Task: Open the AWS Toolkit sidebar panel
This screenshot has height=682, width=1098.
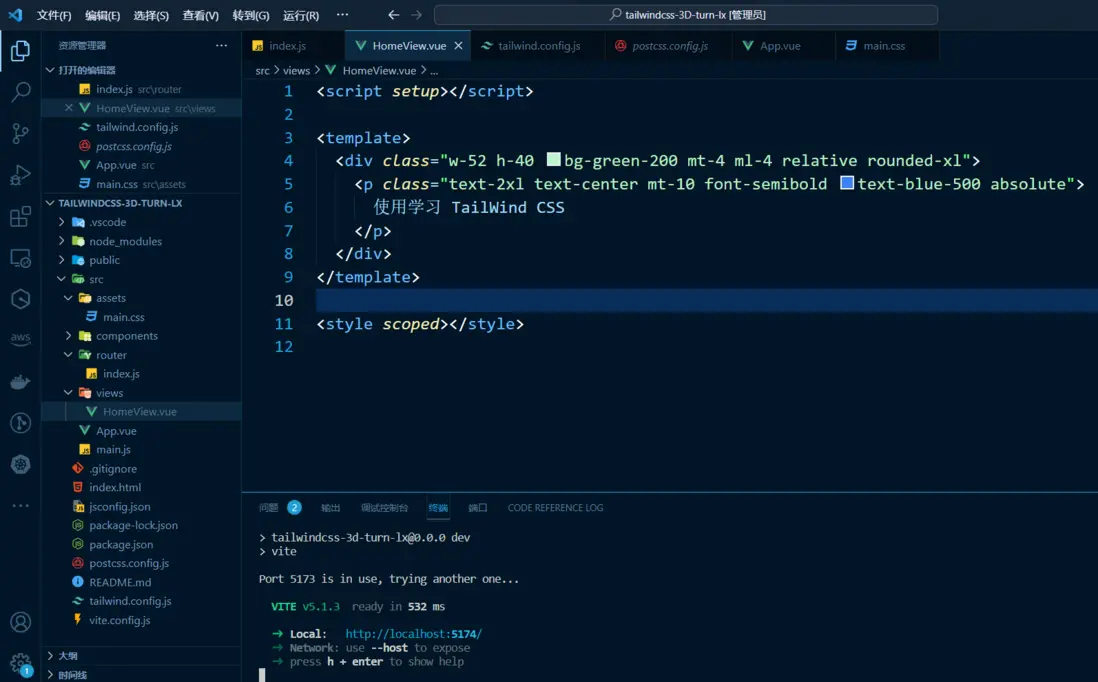Action: coord(20,338)
